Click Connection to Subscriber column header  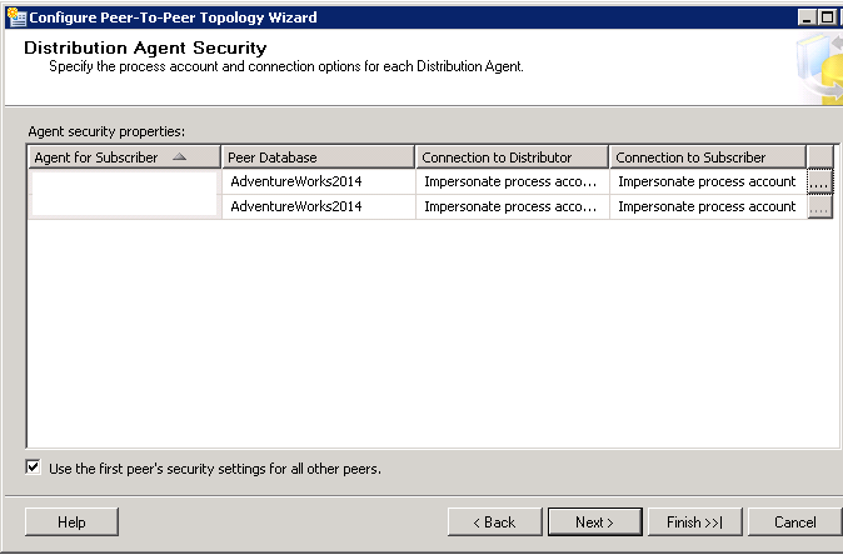click(x=708, y=157)
